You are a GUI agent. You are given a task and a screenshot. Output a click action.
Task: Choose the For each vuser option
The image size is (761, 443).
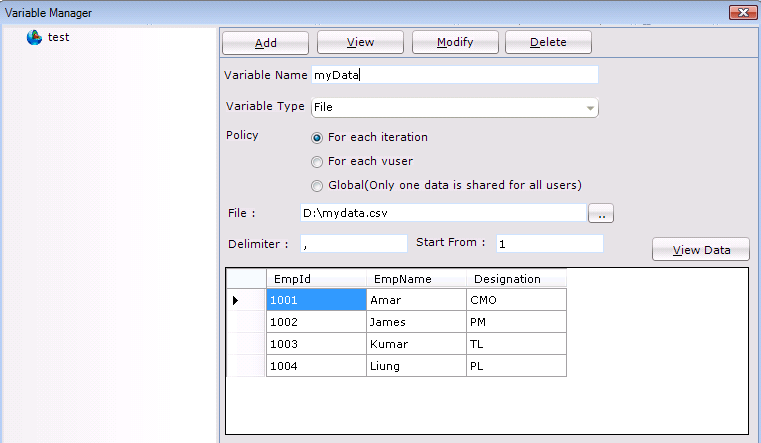(x=317, y=161)
